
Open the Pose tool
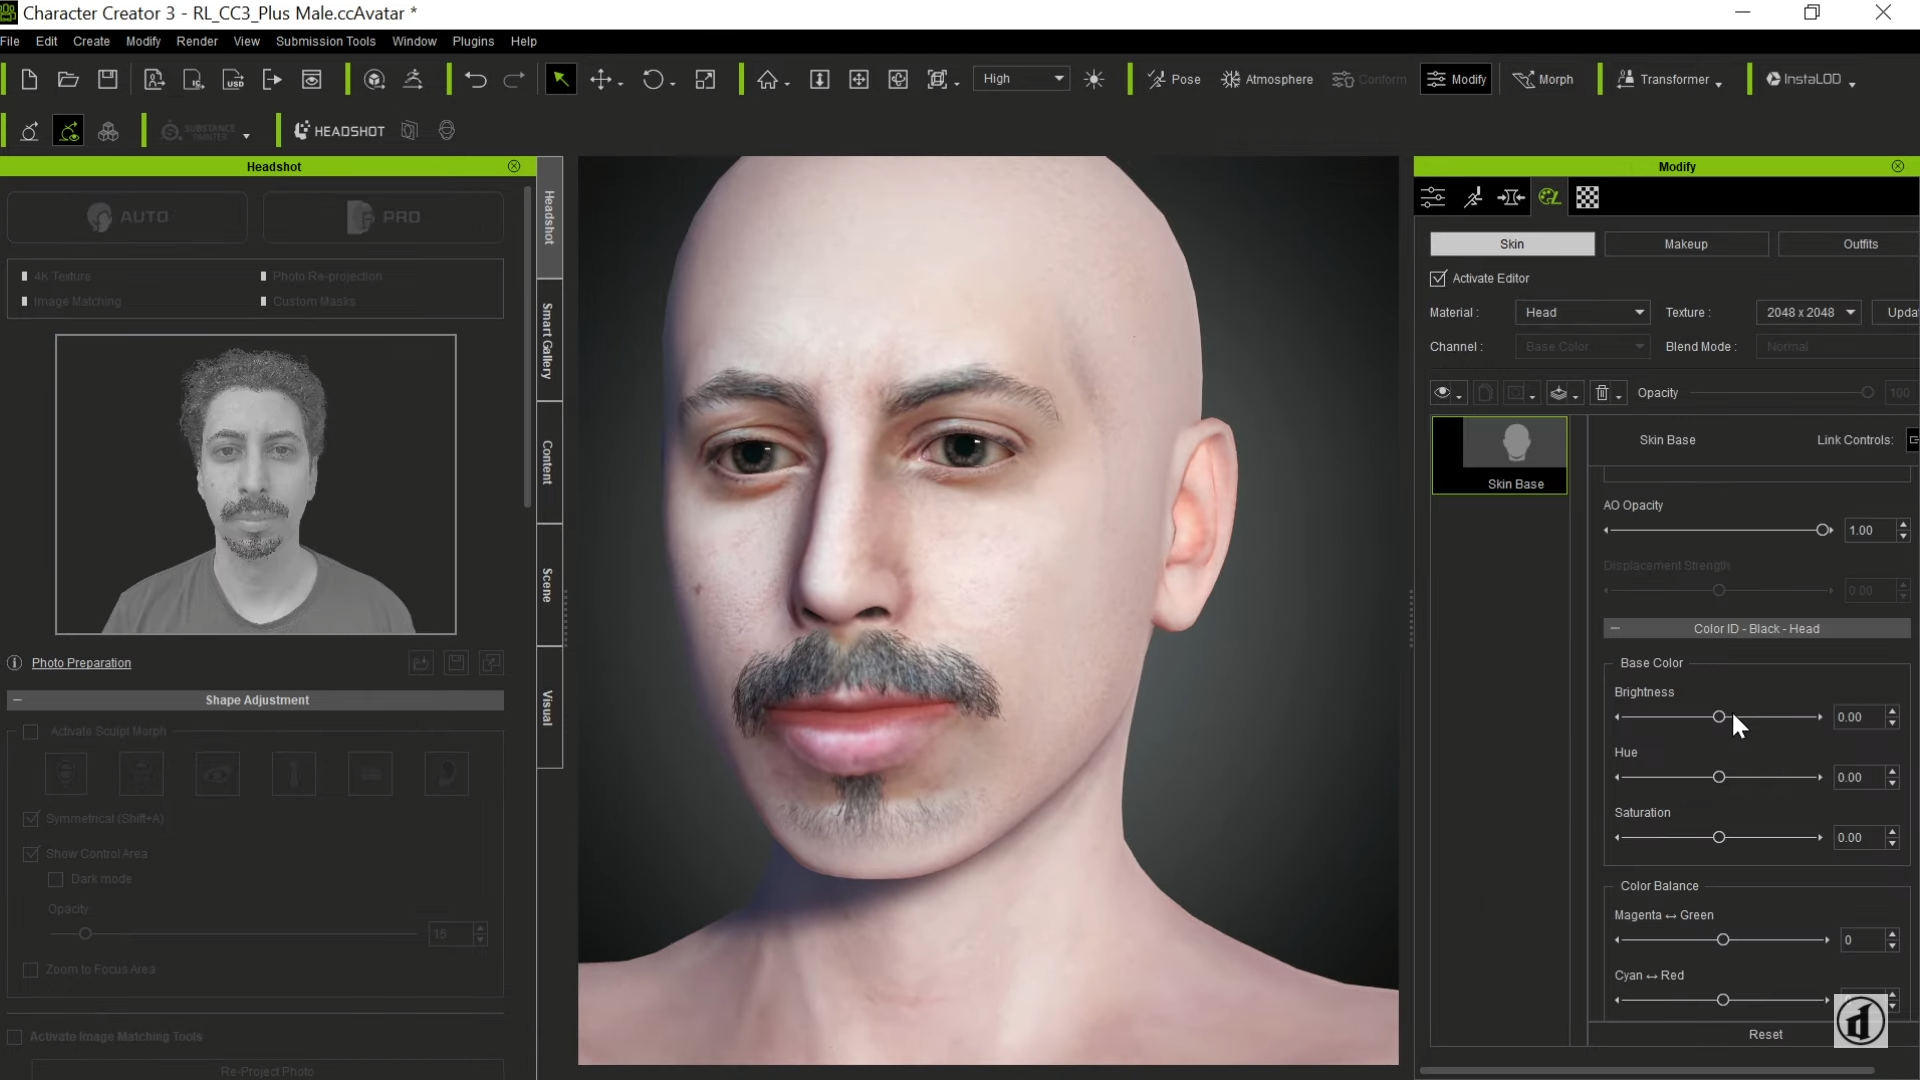click(x=1174, y=79)
